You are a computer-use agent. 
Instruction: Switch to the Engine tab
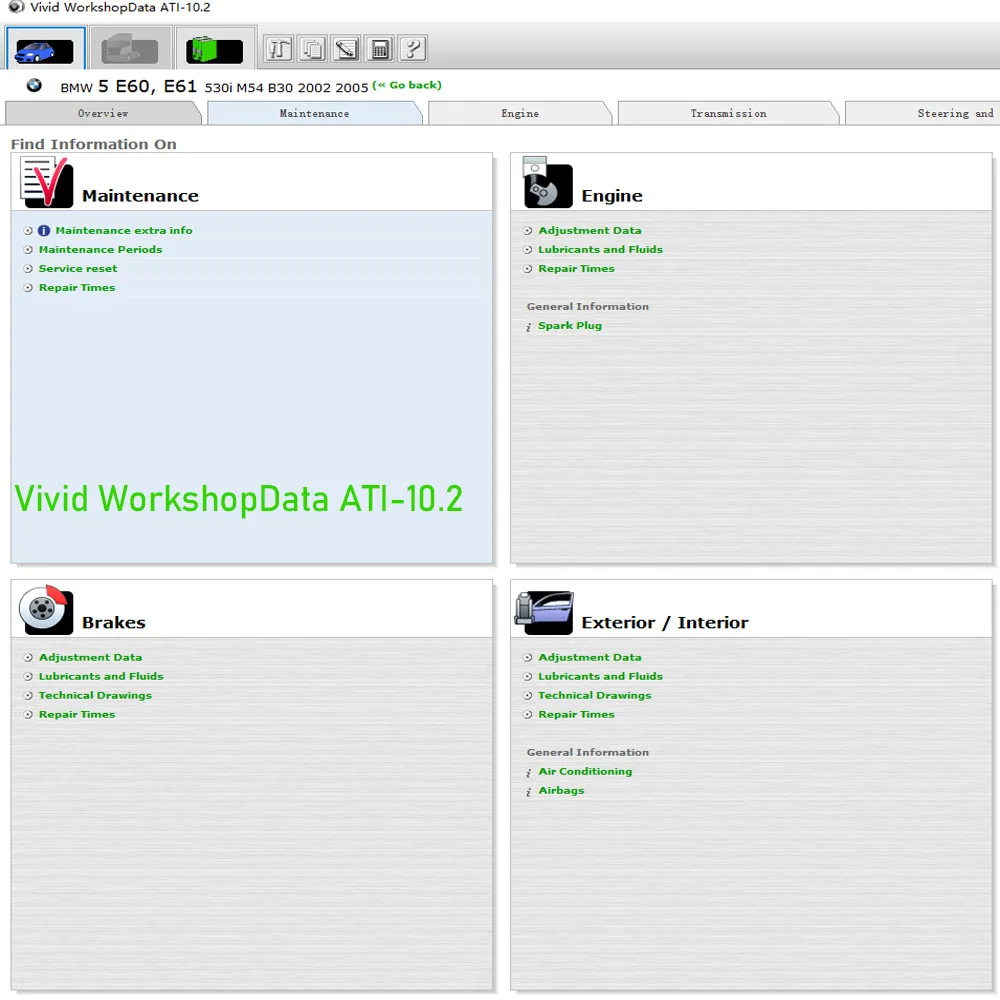520,114
